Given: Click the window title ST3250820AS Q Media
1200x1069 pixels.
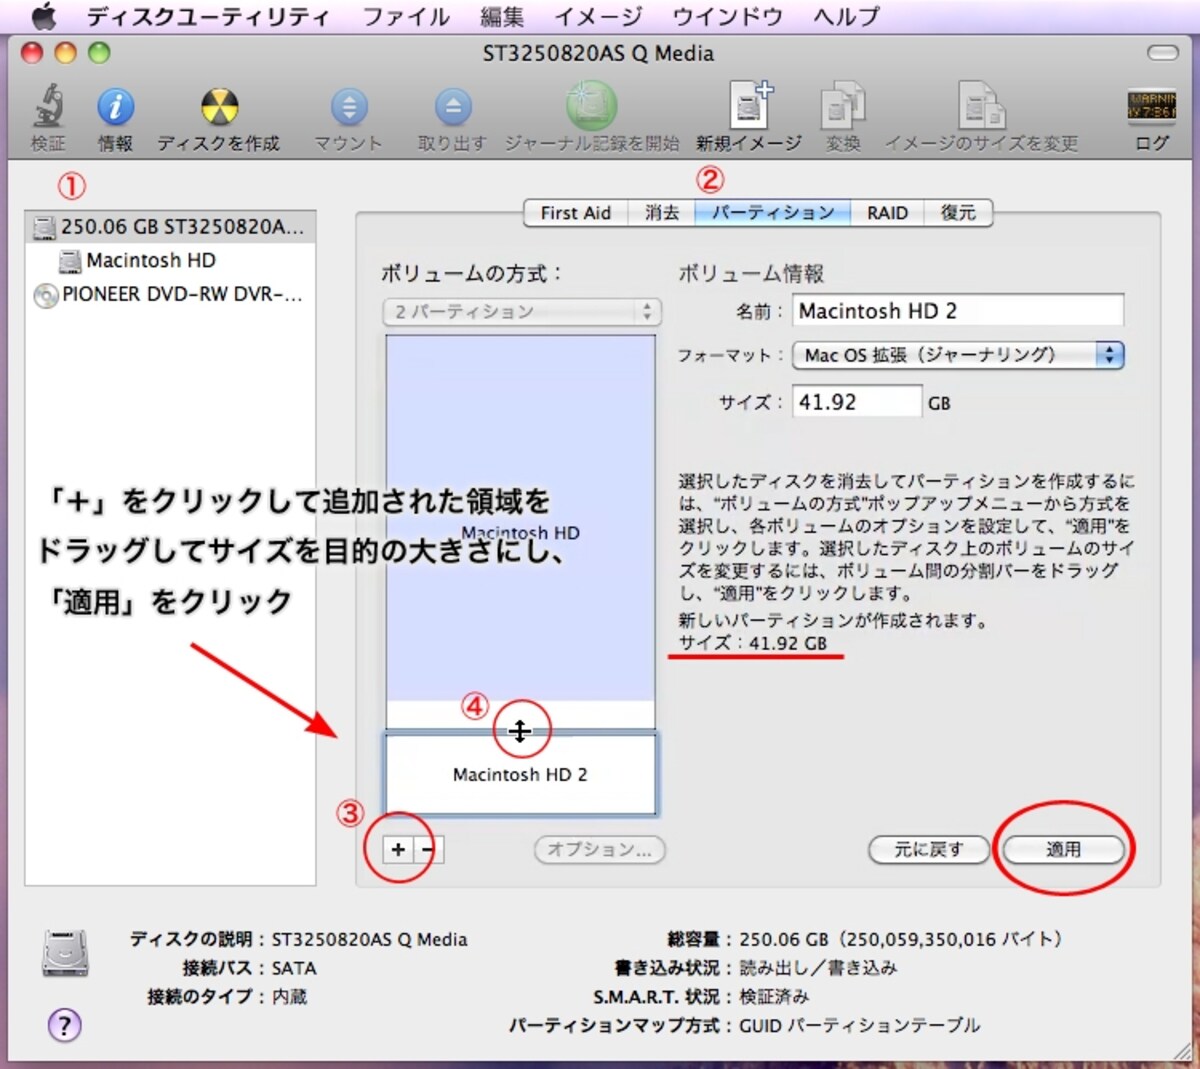Looking at the screenshot, I should (x=598, y=53).
